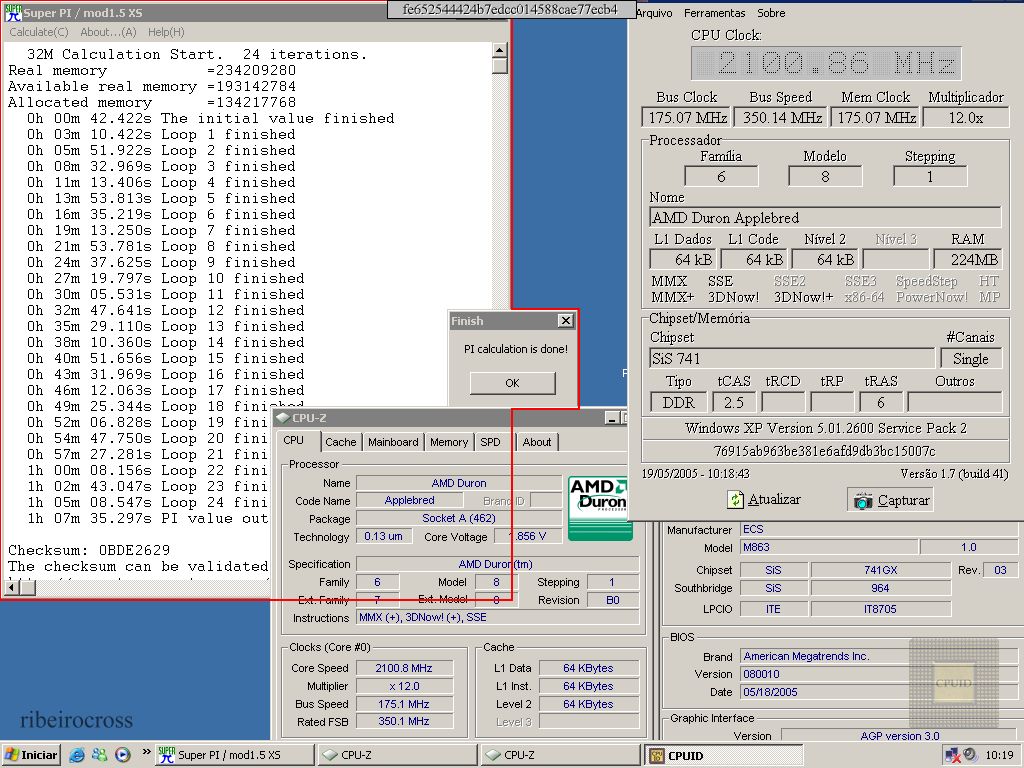Click Super PI vertical scrollbar up arrow
The width and height of the screenshot is (1024, 768).
pos(500,50)
